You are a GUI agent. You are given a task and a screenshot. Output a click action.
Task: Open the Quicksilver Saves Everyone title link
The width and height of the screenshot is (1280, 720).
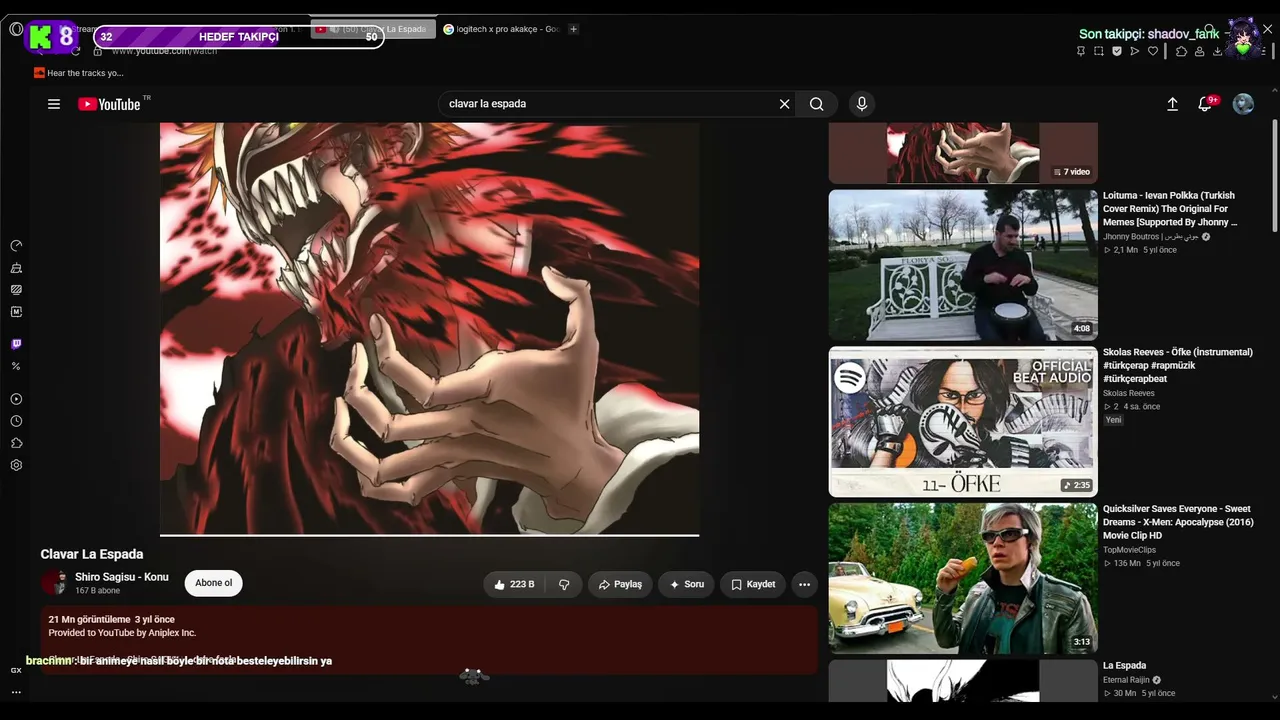(x=1178, y=522)
